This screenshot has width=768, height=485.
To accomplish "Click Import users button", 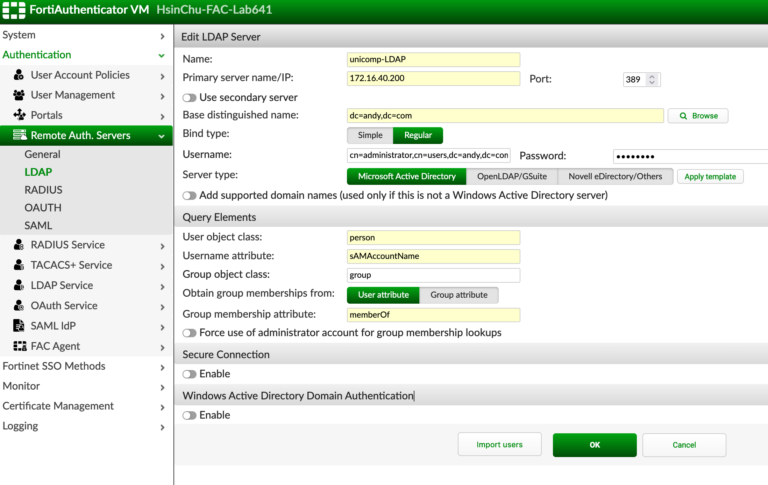I will click(x=500, y=445).
